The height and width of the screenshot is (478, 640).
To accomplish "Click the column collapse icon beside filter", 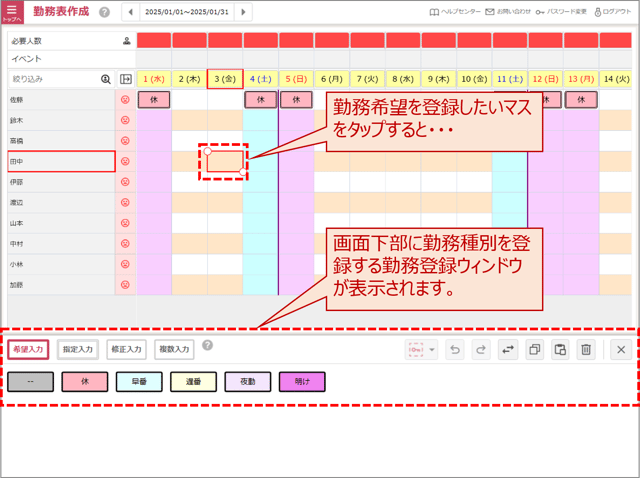I will click(126, 79).
